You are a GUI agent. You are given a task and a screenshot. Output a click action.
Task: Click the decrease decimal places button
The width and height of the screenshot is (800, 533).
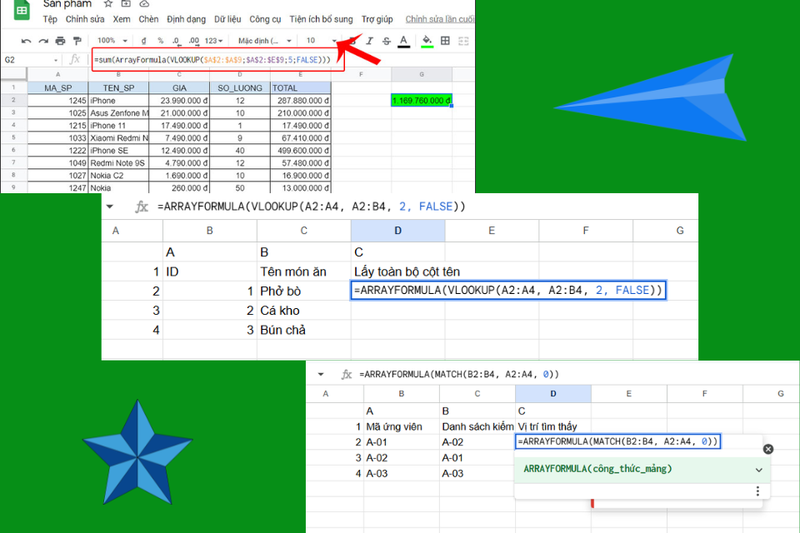[x=176, y=41]
